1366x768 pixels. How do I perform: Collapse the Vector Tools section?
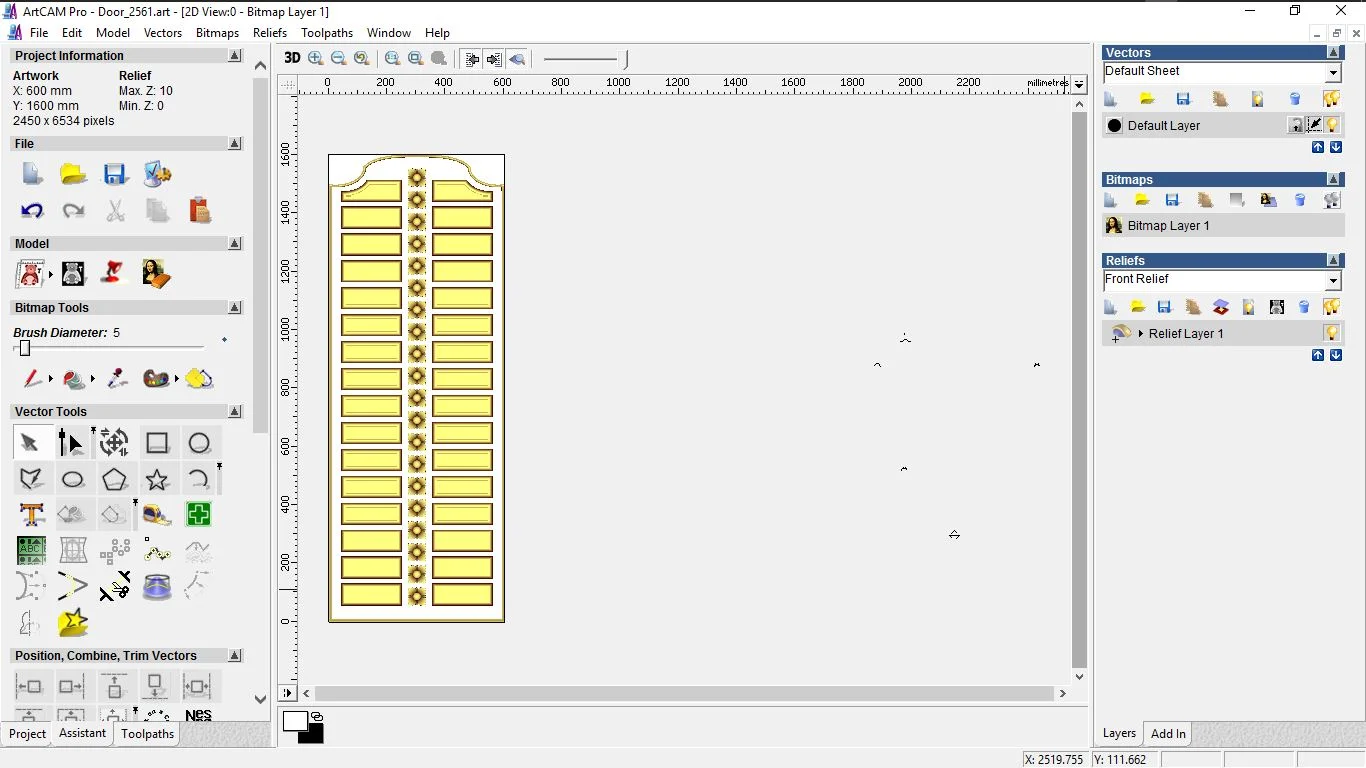pyautogui.click(x=235, y=412)
